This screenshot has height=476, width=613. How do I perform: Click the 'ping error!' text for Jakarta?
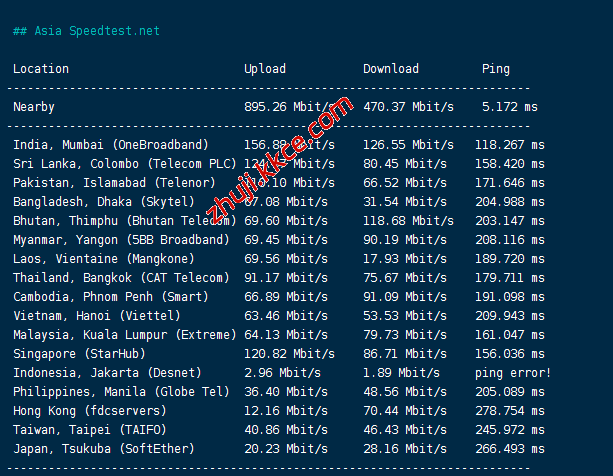point(513,373)
